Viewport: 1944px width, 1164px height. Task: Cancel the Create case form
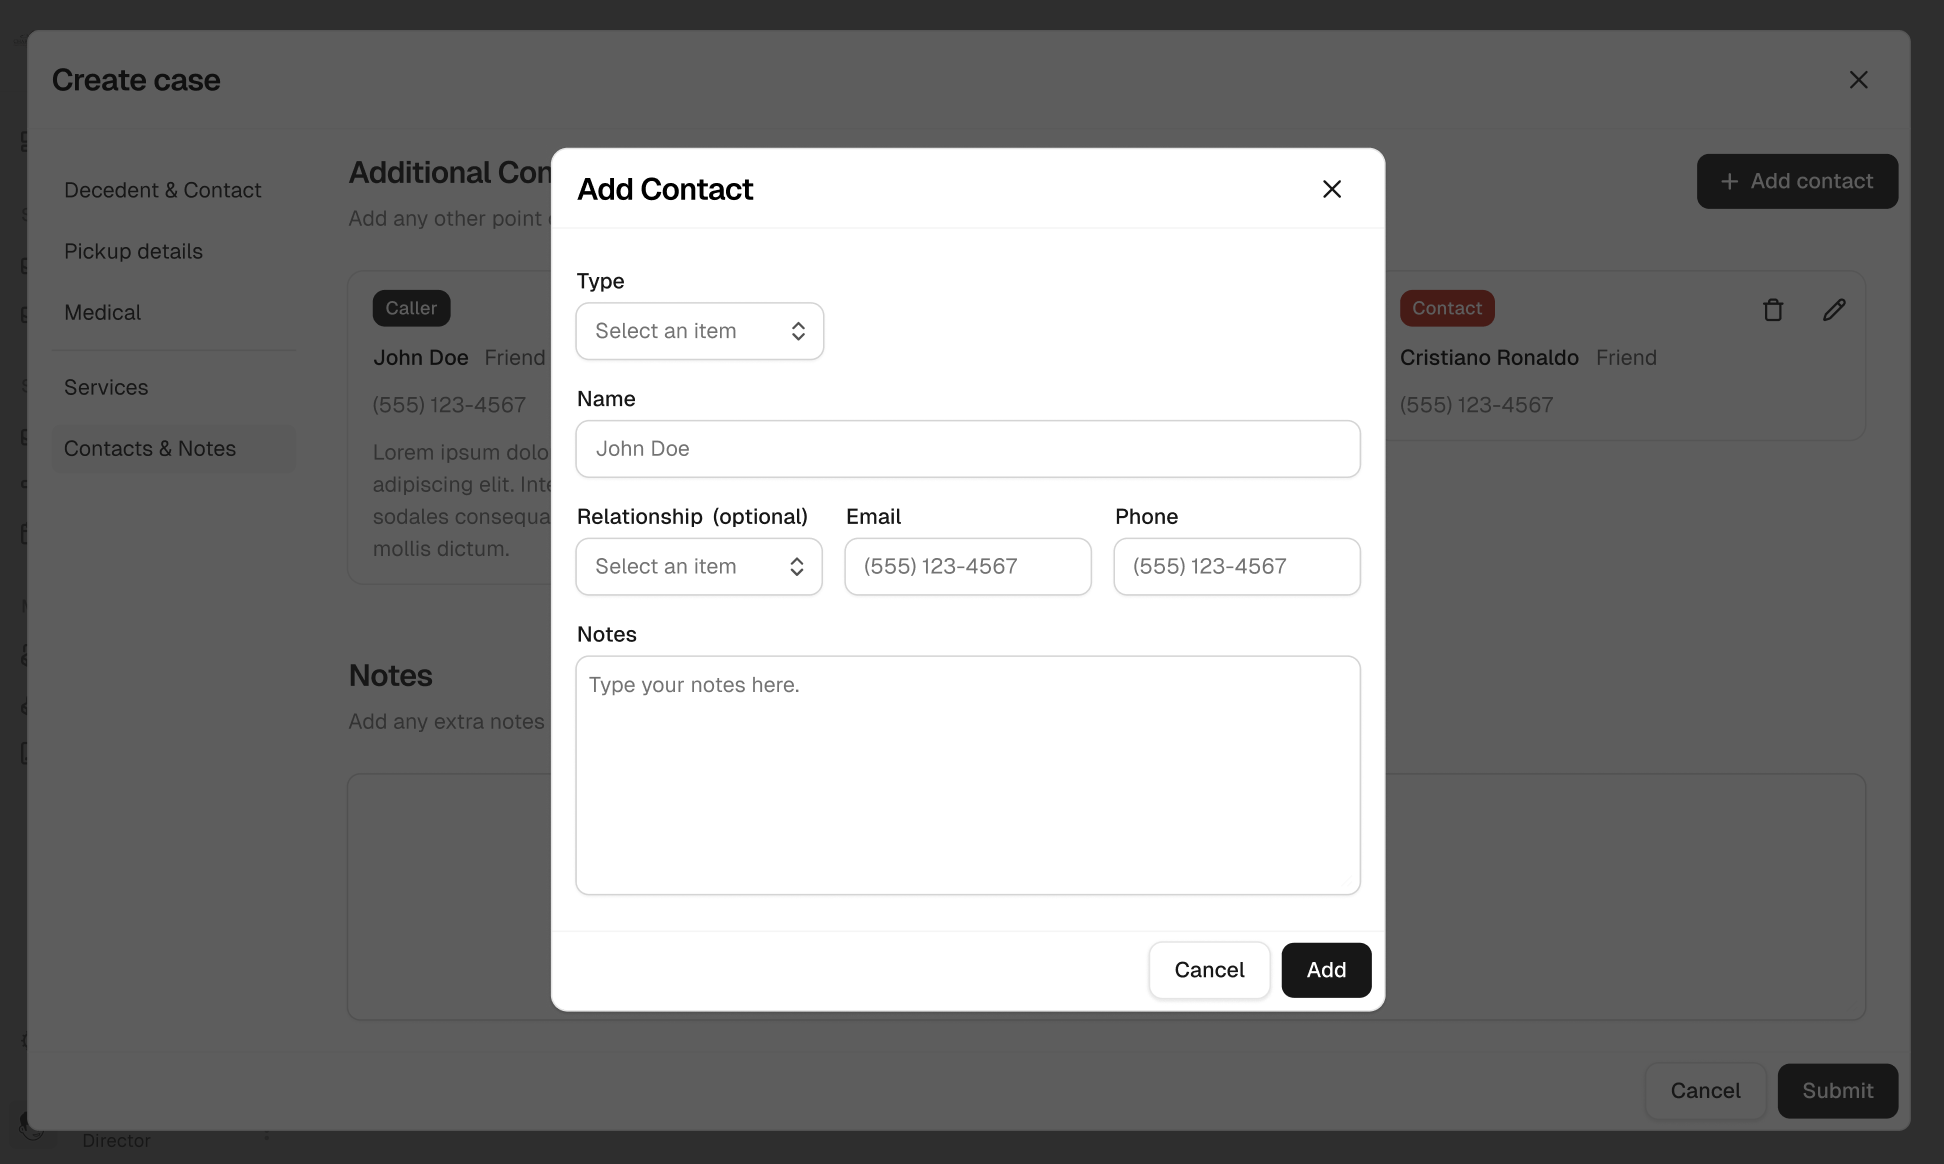pyautogui.click(x=1704, y=1091)
